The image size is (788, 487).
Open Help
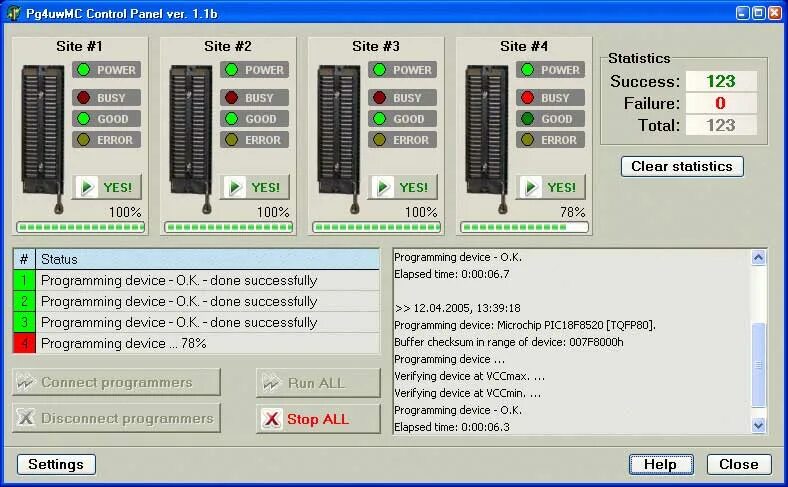pyautogui.click(x=661, y=464)
